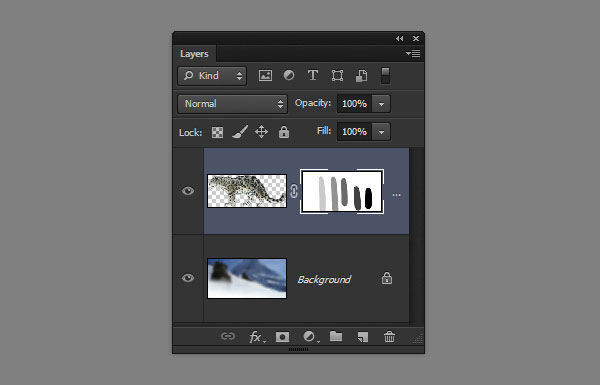The width and height of the screenshot is (600, 385).
Task: Filter layers by shape layers icon
Action: 337,75
